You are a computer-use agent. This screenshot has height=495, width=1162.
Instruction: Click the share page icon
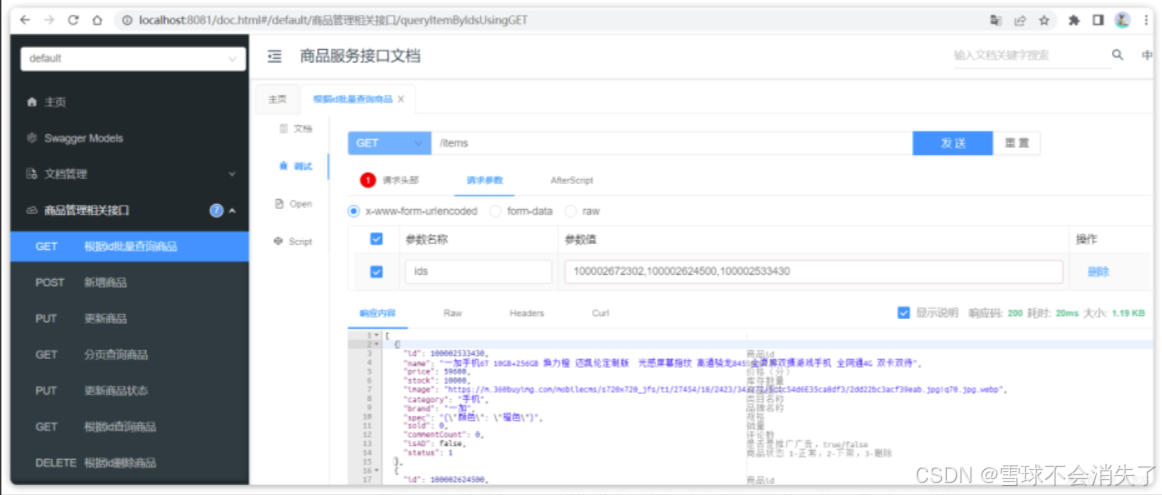point(1020,21)
